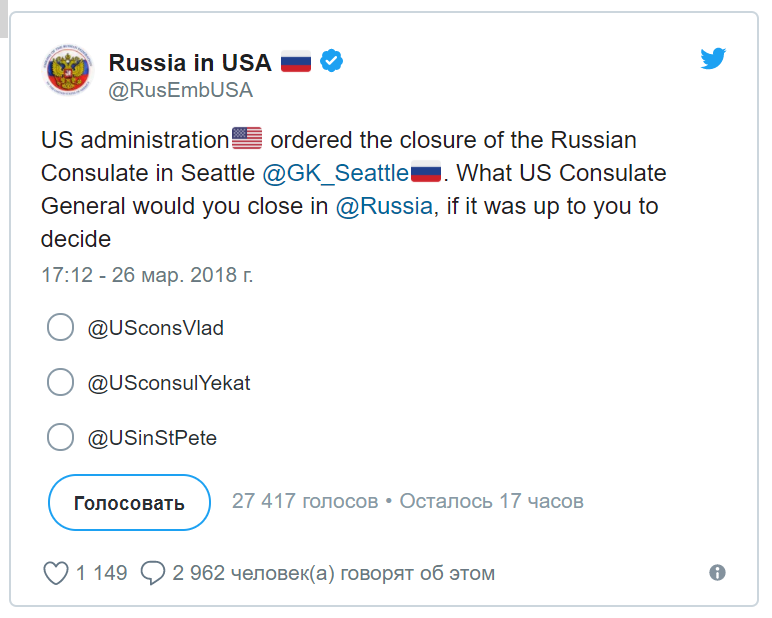The height and width of the screenshot is (618, 772).
Task: Open the tweet timestamp 17:12 - 26 мар. 2018
Action: click(146, 274)
